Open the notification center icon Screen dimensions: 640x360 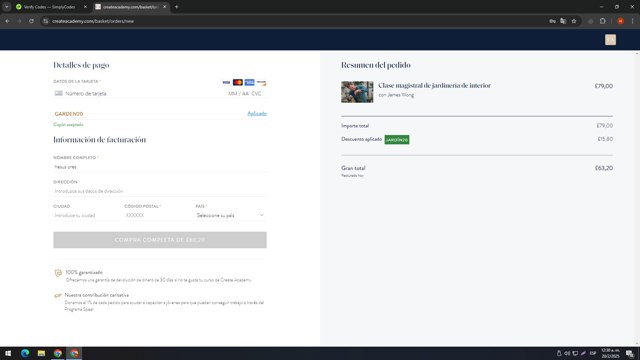click(630, 353)
